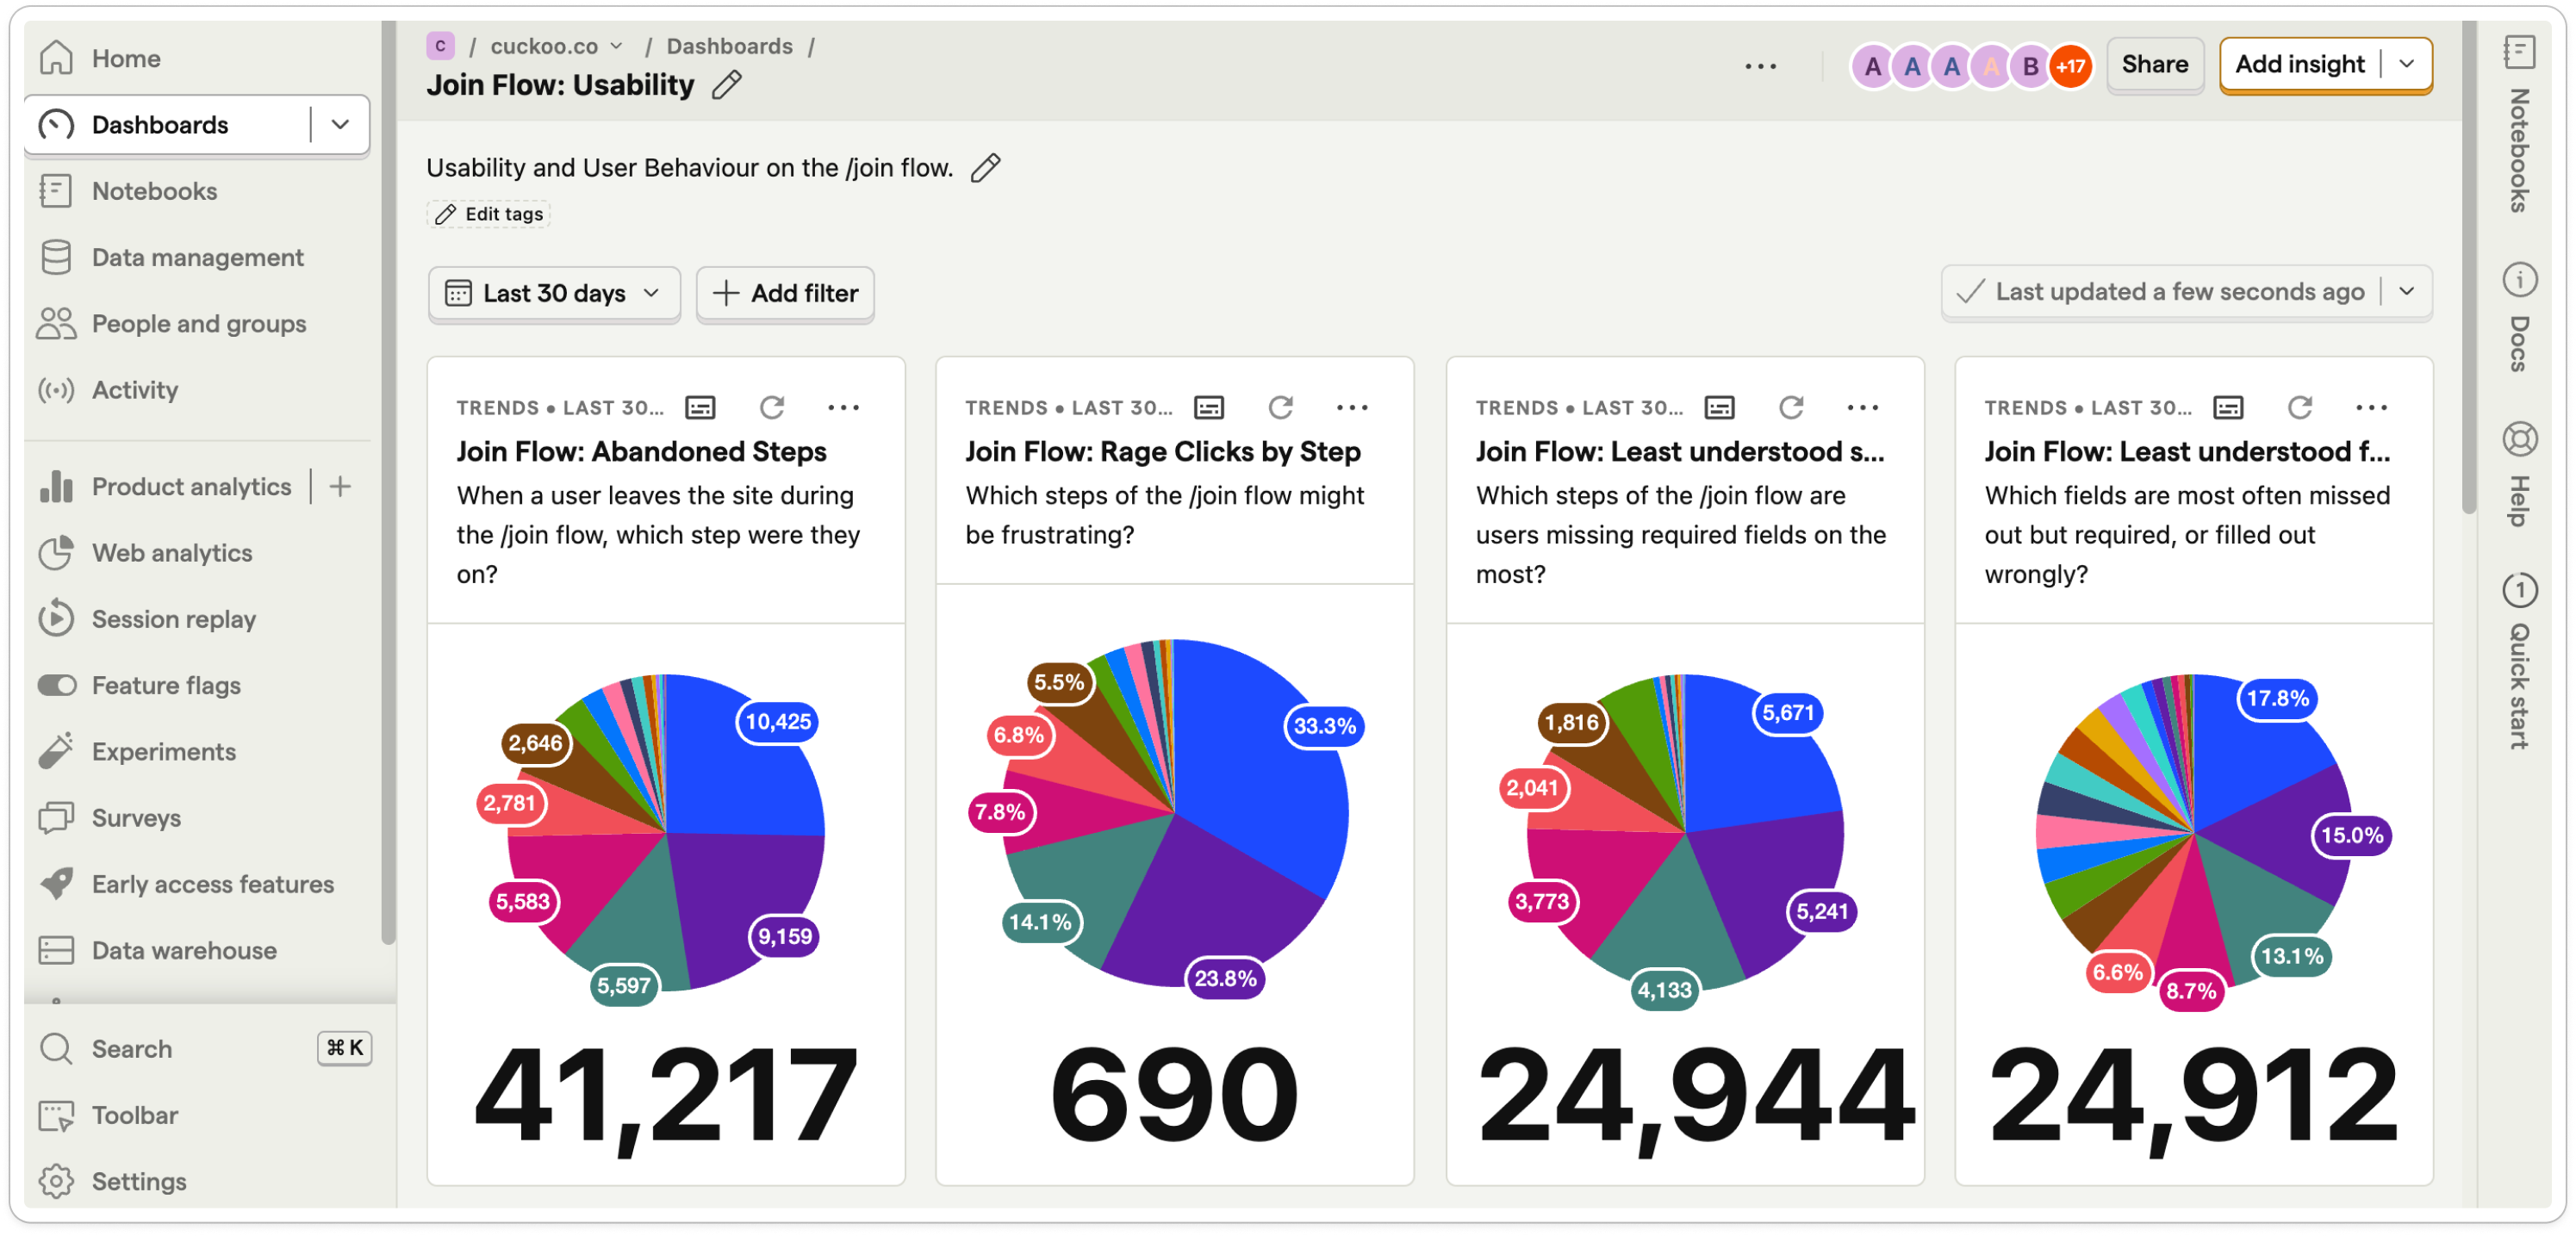Click the Share button
Screen dimensions: 2576x1236
coord(2154,64)
